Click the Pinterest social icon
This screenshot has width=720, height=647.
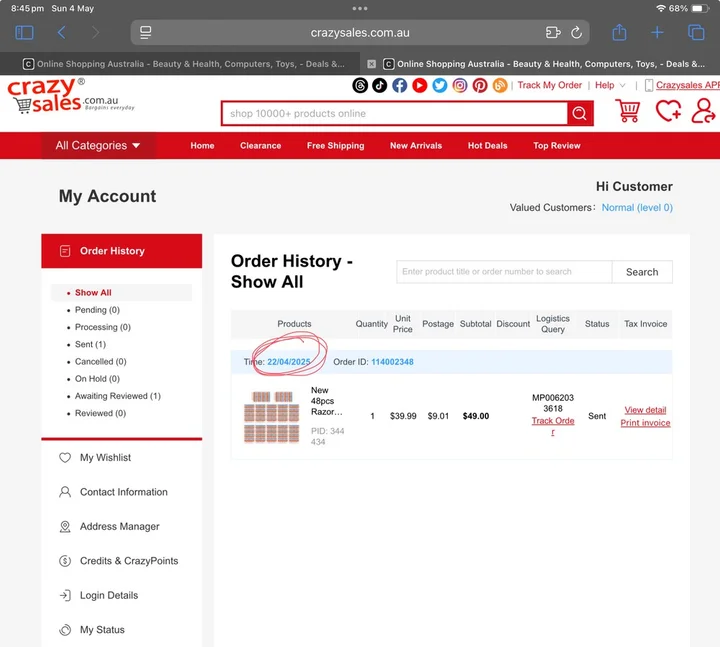point(480,86)
